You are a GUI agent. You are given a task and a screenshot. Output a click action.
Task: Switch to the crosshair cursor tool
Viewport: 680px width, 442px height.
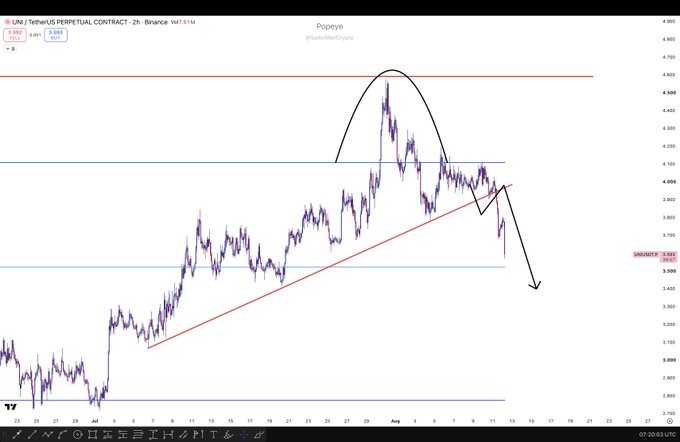[x=244, y=434]
